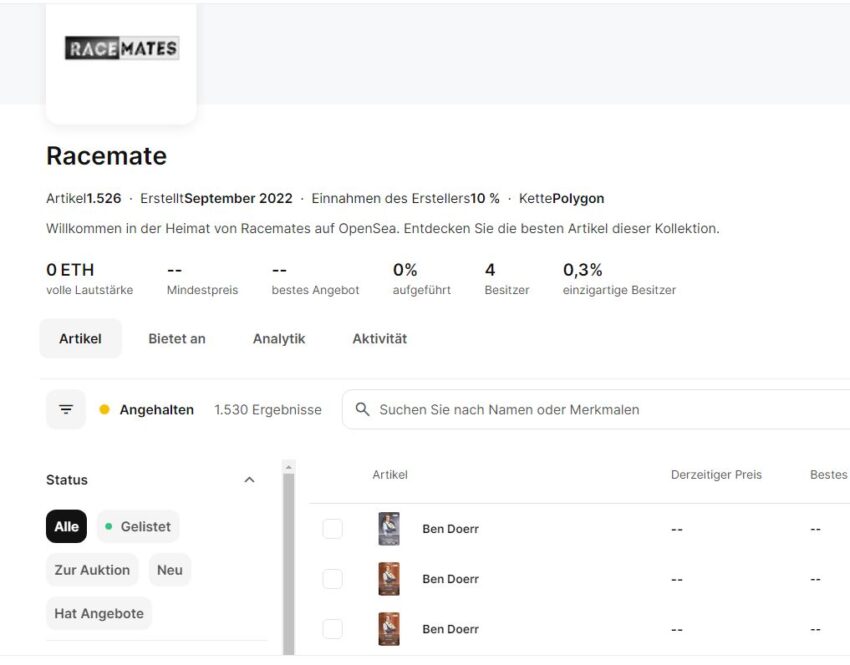Select the Gelistet status filter
Image resolution: width=850 pixels, height=665 pixels.
click(x=138, y=526)
